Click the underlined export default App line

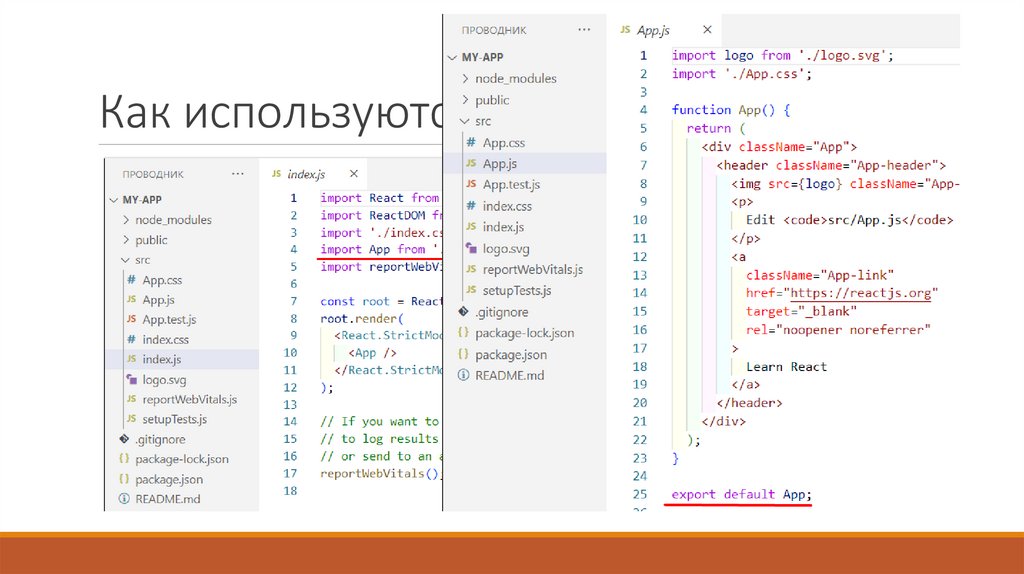tap(741, 494)
